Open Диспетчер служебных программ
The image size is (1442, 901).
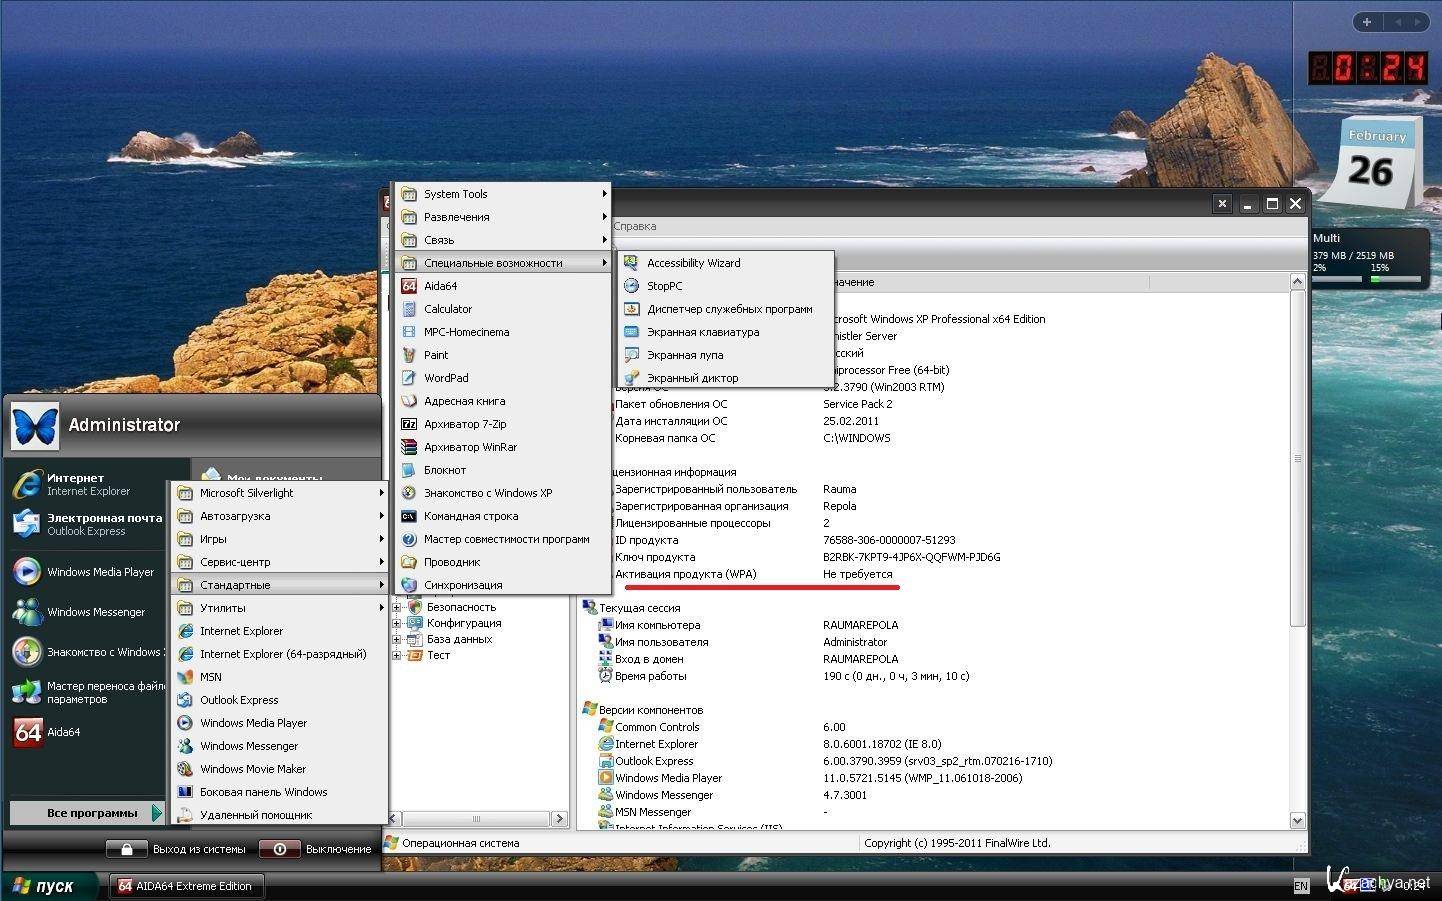(x=726, y=309)
